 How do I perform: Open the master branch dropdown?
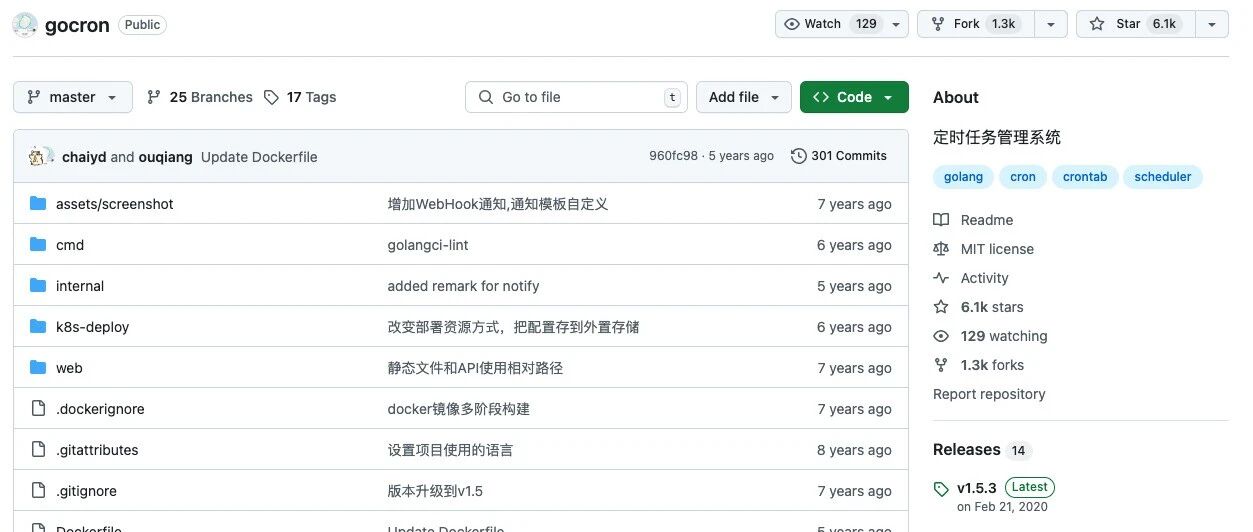[x=72, y=97]
